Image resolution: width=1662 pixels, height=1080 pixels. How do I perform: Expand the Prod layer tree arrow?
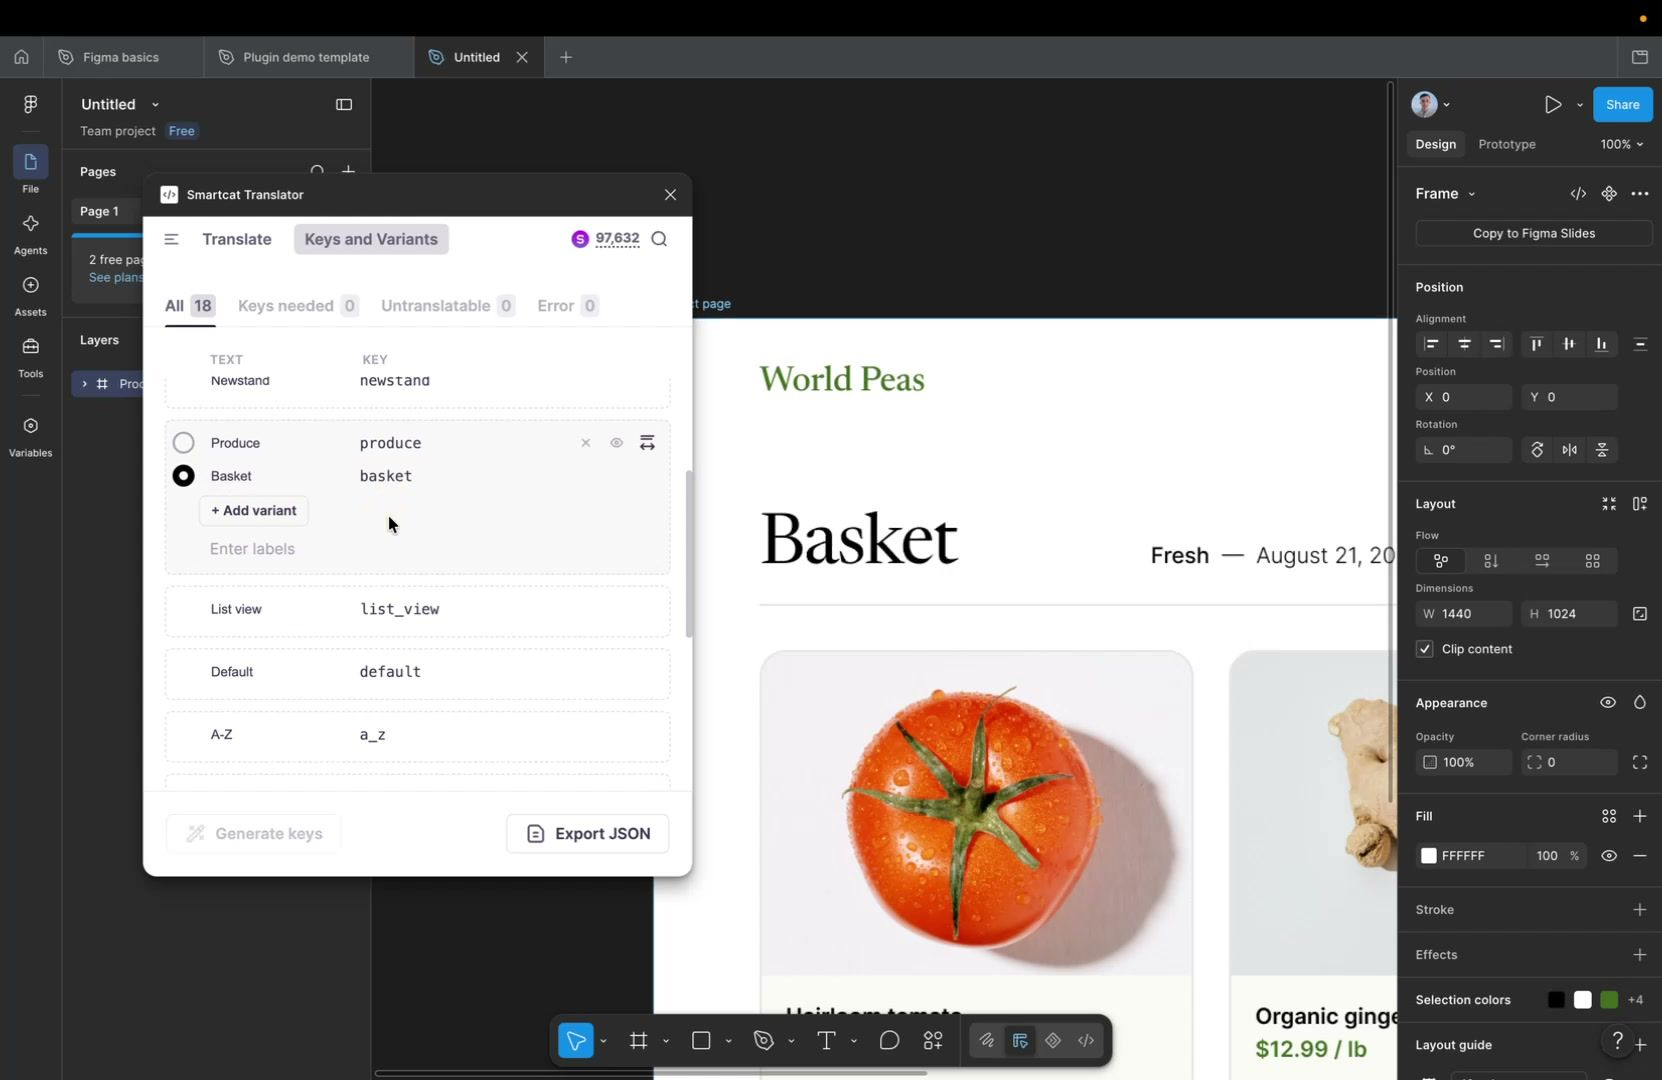pyautogui.click(x=84, y=384)
